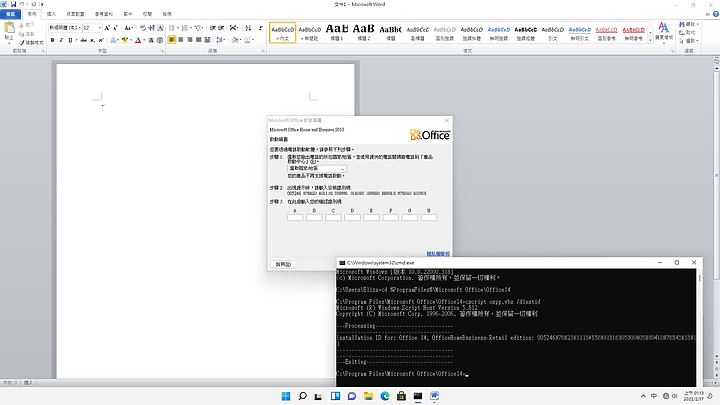720x405 pixels.
Task: Click the Windows Start button
Action: (286, 396)
